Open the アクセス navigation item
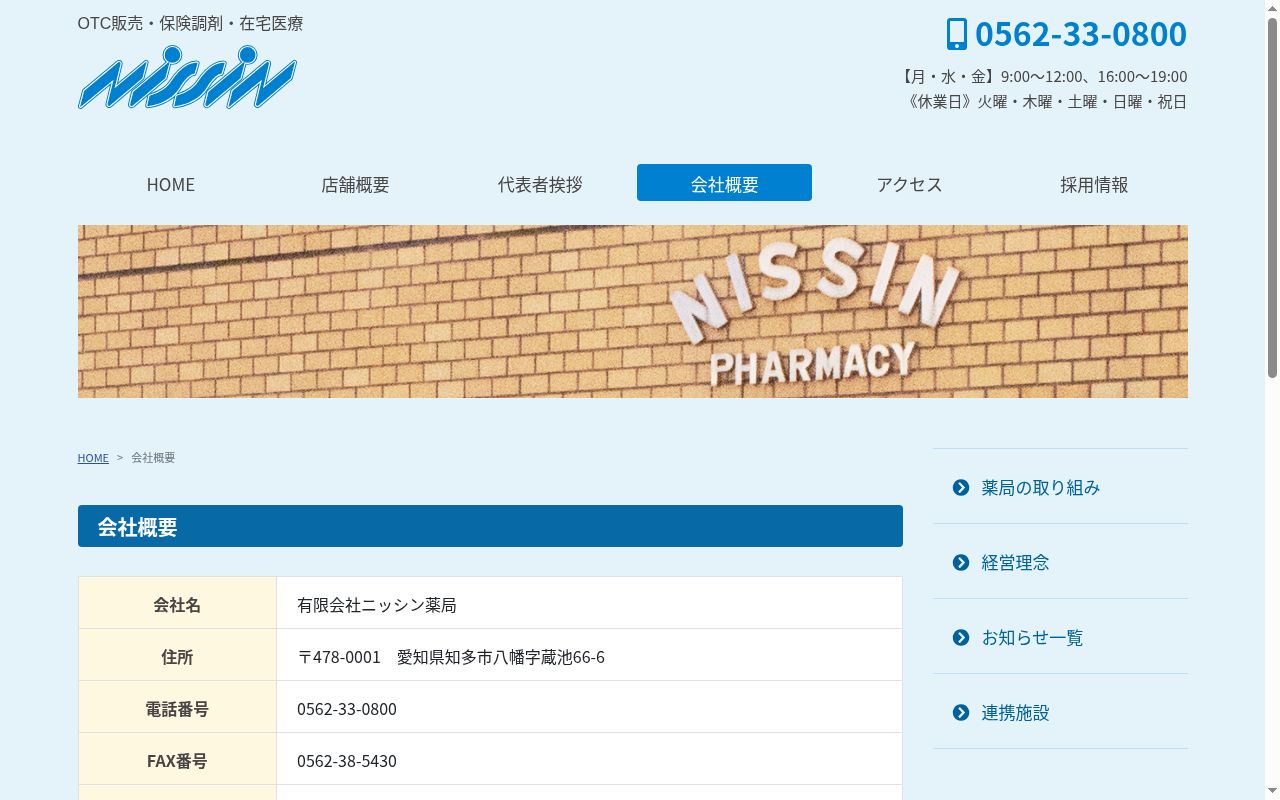1280x800 pixels. point(909,183)
